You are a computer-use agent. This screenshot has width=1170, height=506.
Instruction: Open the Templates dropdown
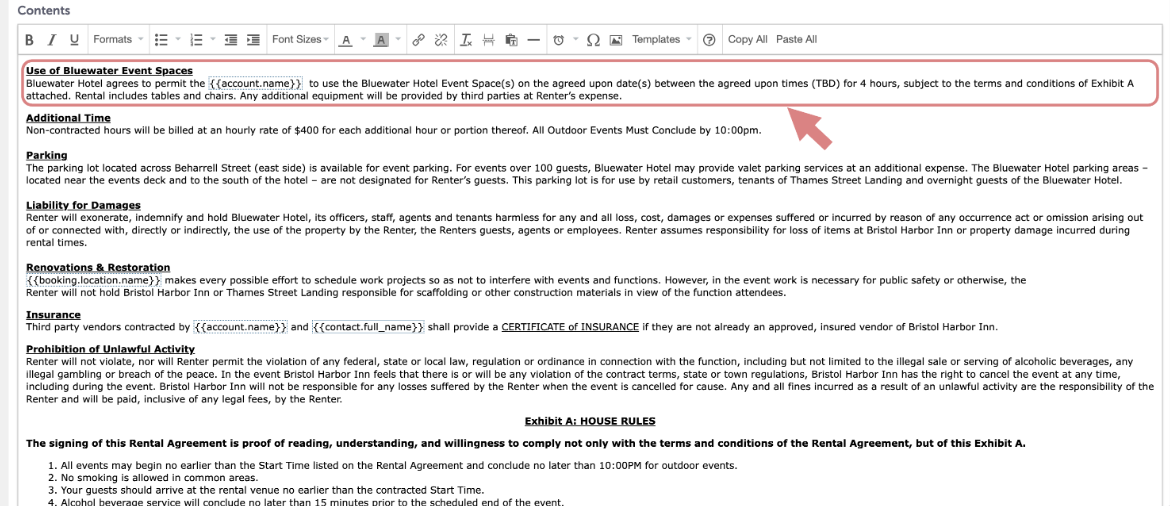pyautogui.click(x=662, y=40)
